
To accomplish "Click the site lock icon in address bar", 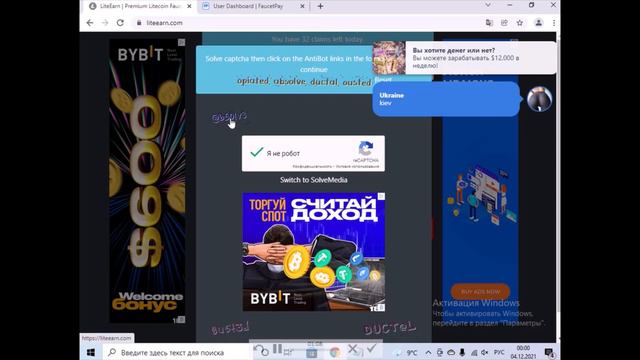I will 139,23.
